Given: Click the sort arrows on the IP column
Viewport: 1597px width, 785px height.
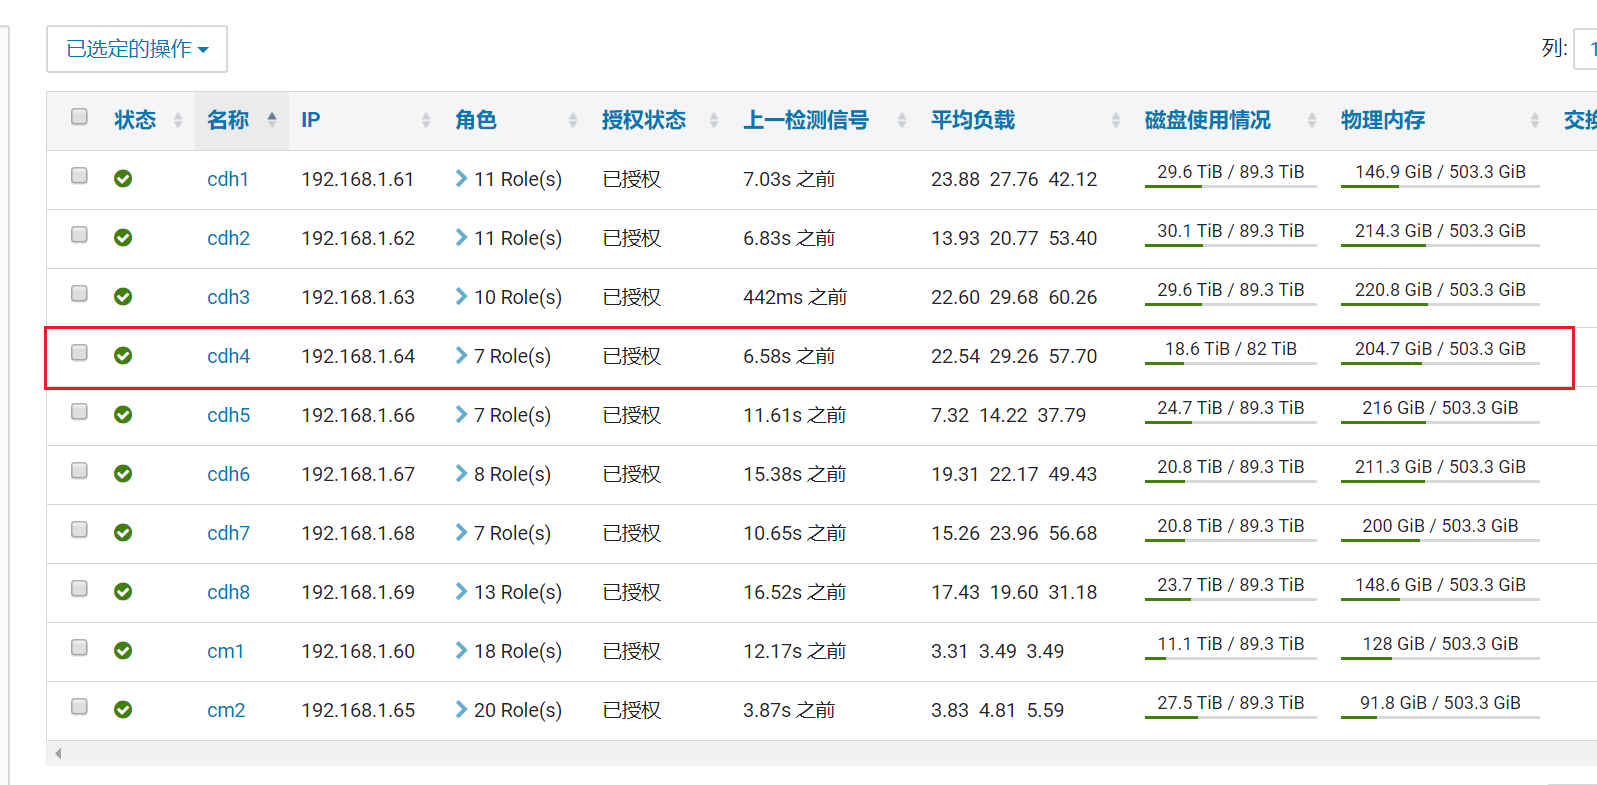Looking at the screenshot, I should click(426, 120).
